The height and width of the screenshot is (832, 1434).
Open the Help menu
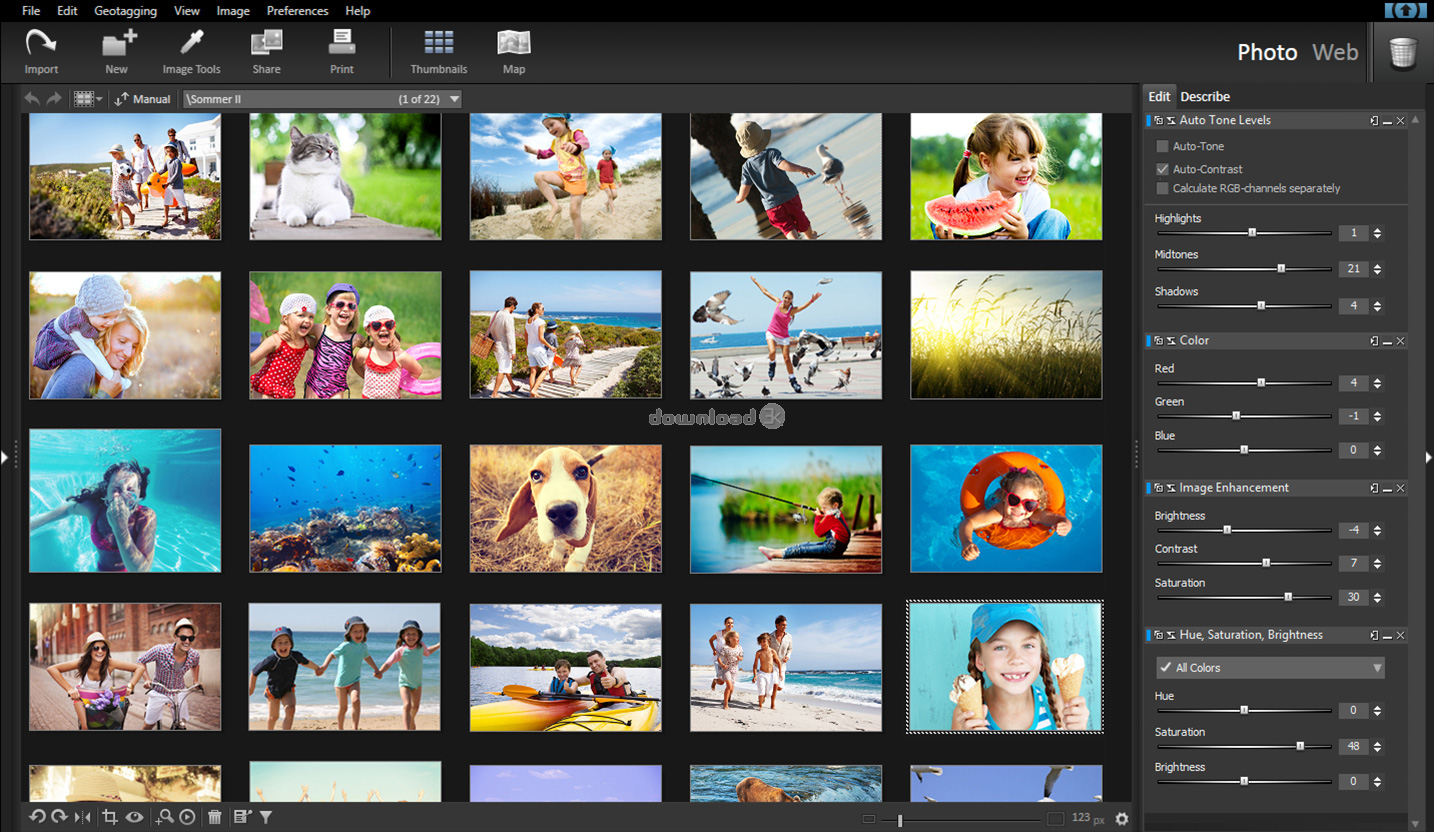click(357, 11)
